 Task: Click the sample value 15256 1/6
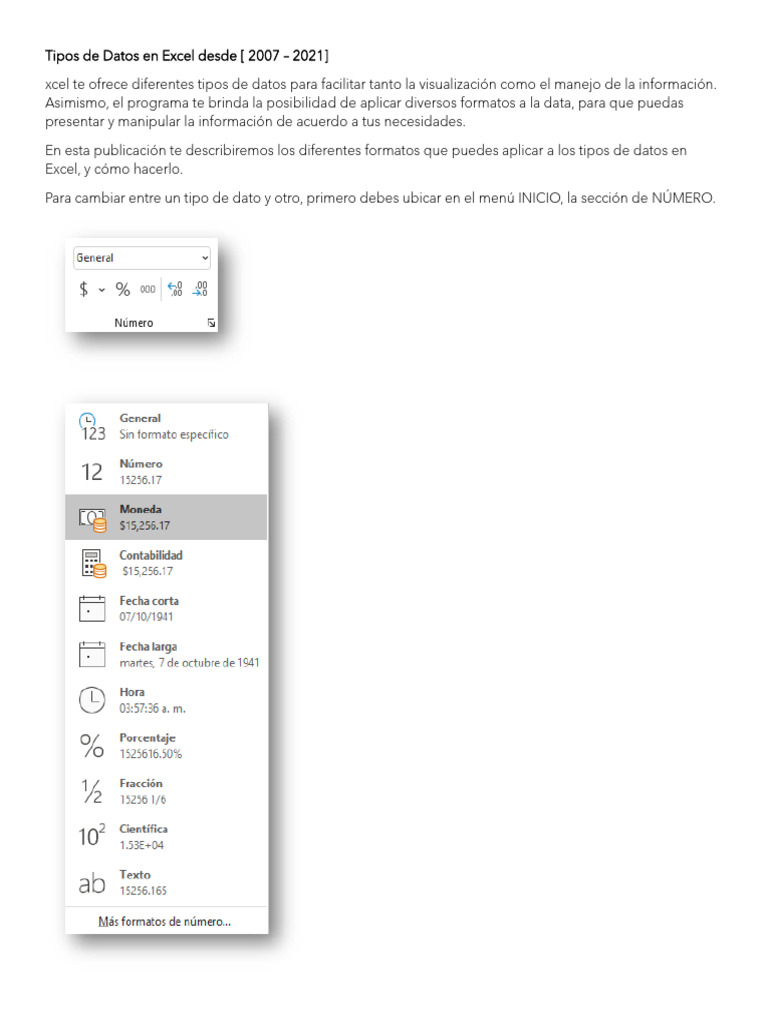pos(142,799)
